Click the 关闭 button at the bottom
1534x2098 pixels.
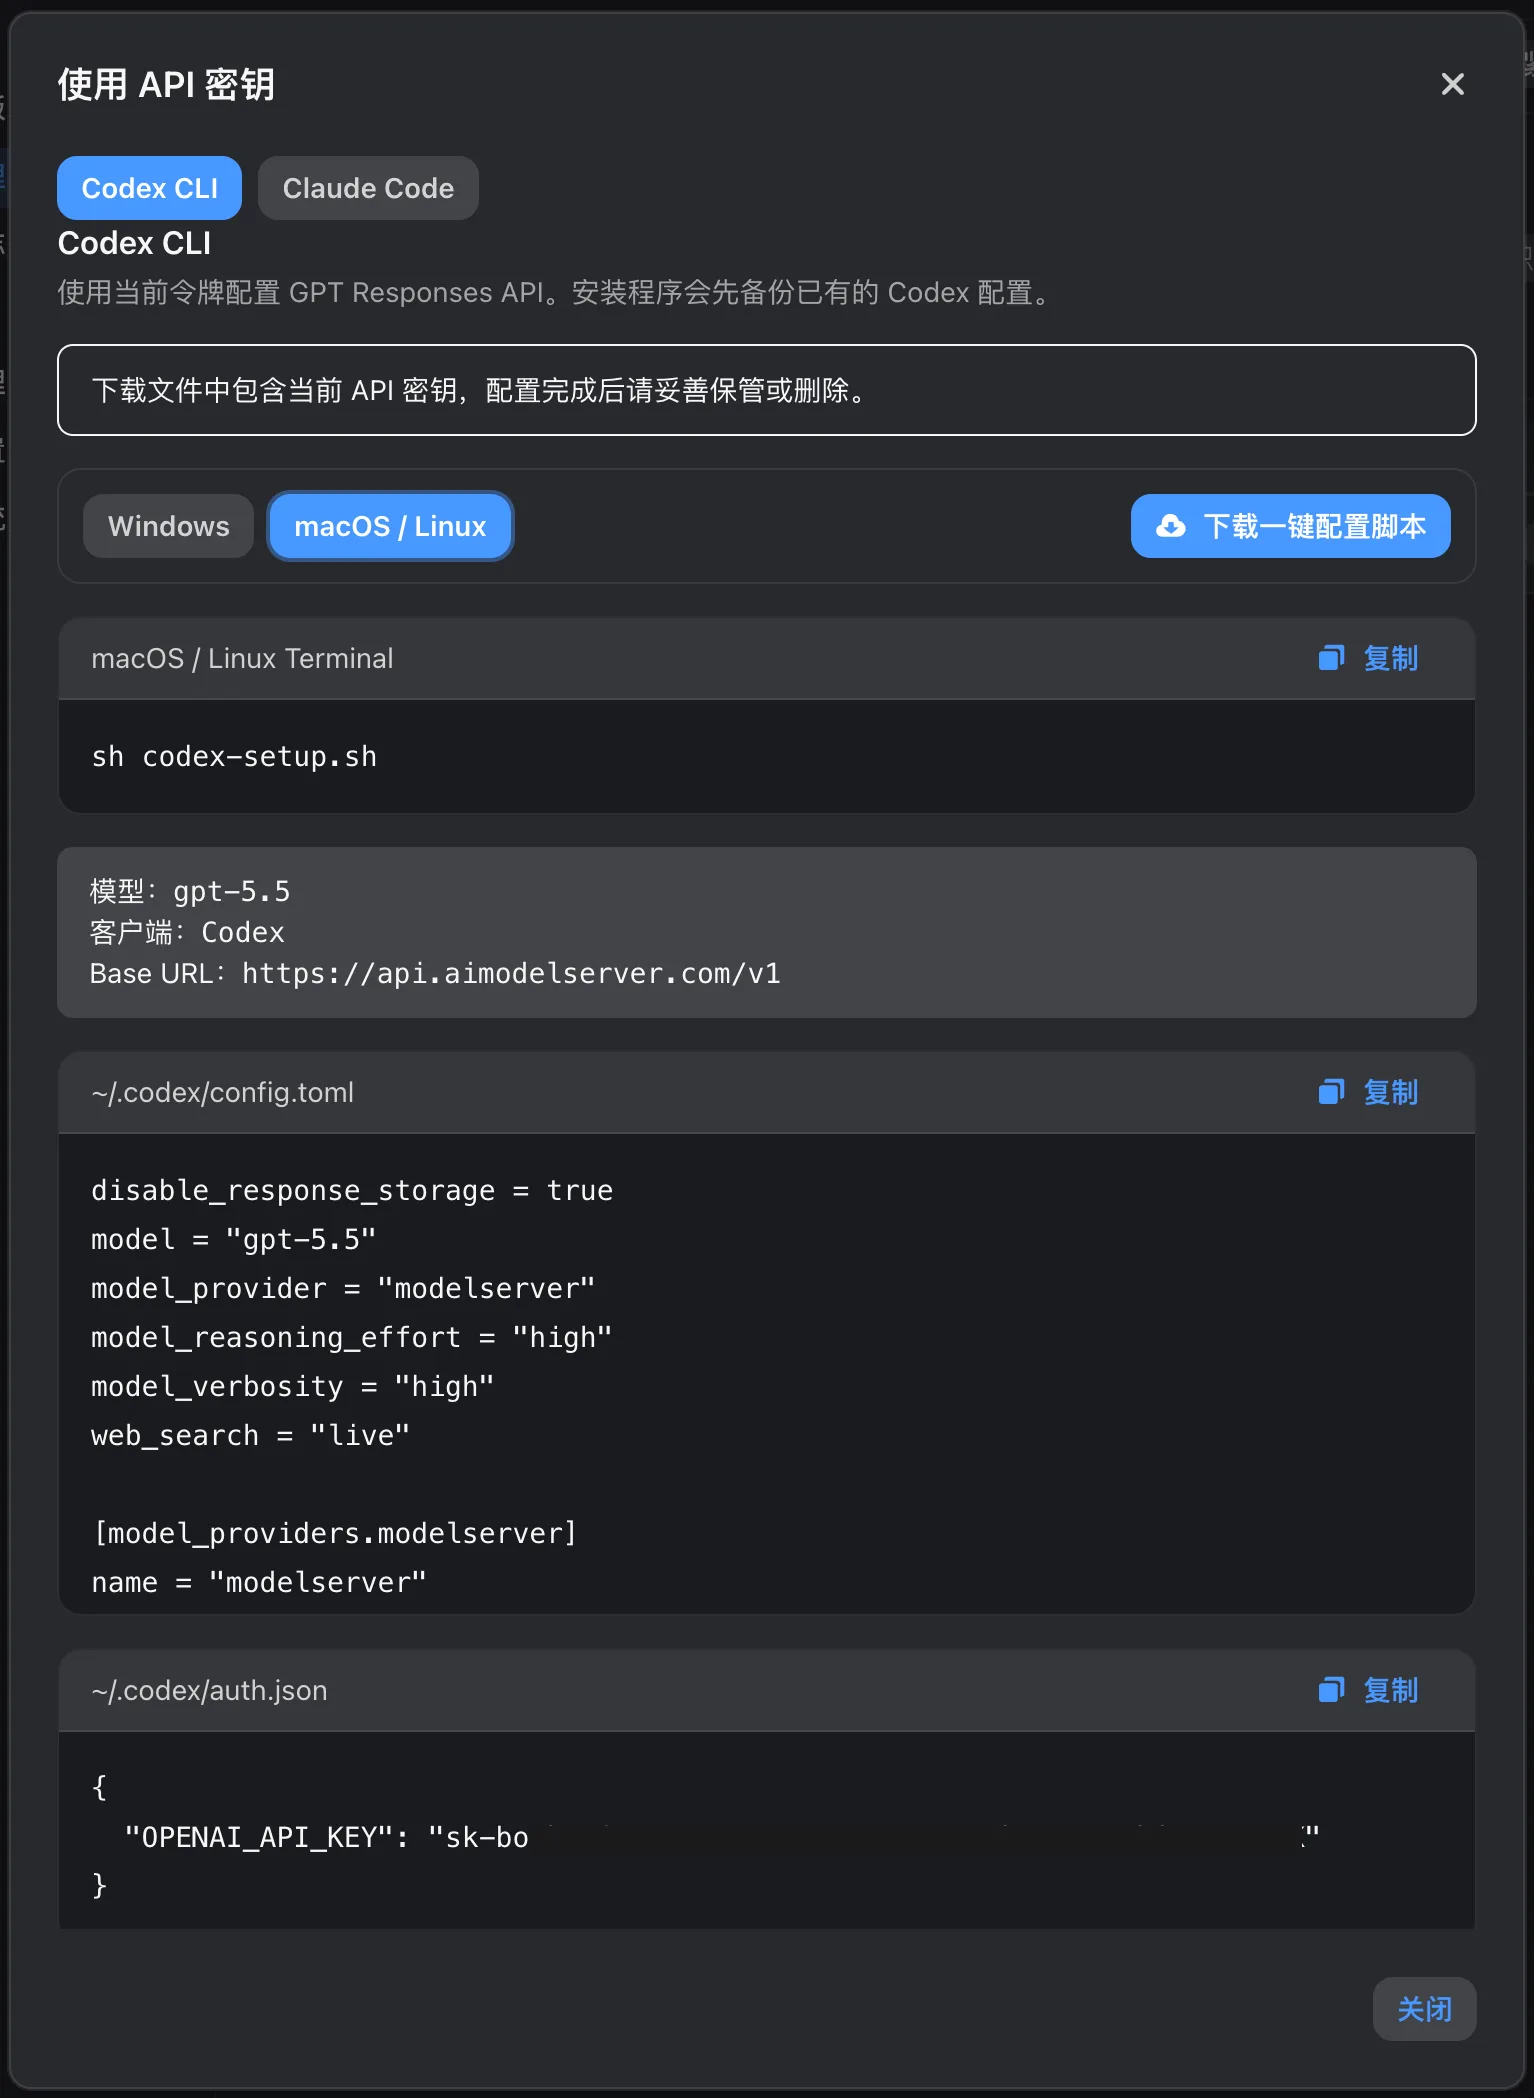[1424, 2009]
